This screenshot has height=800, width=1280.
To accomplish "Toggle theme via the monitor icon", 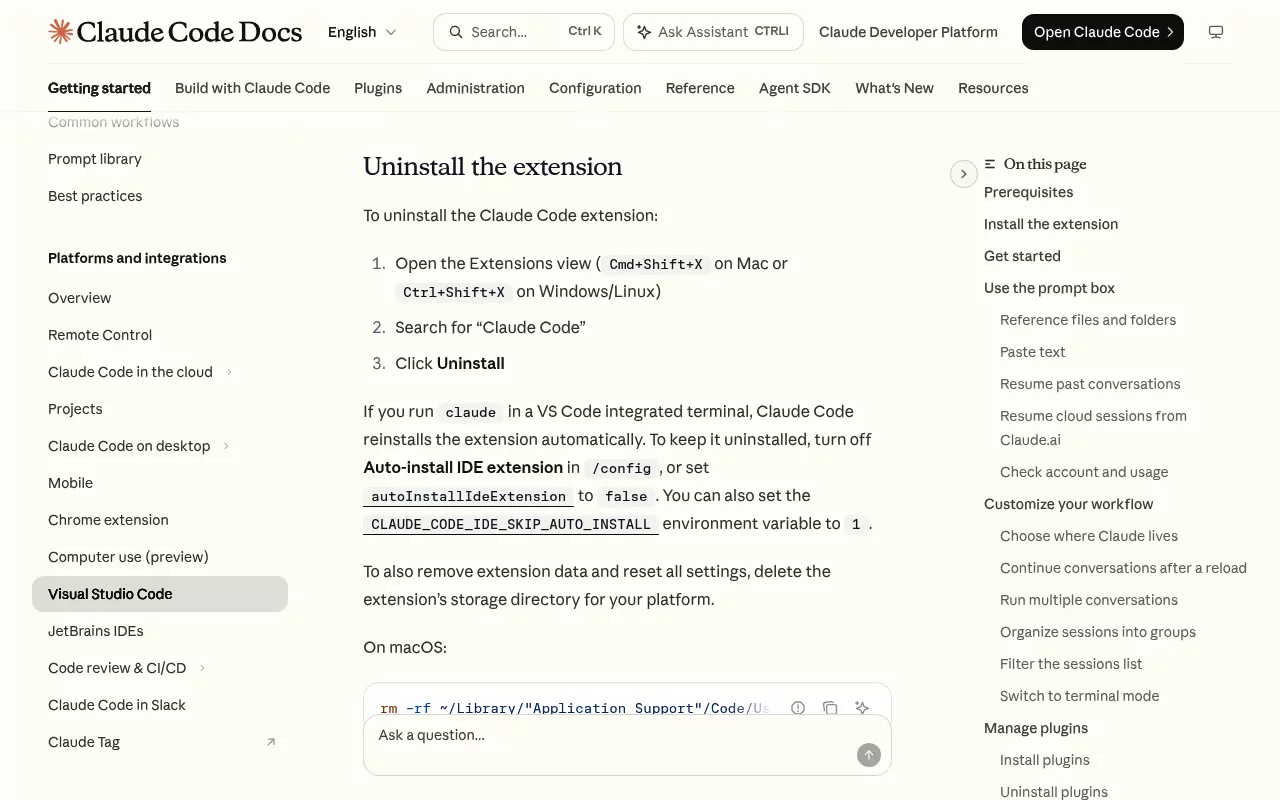I will click(1216, 32).
